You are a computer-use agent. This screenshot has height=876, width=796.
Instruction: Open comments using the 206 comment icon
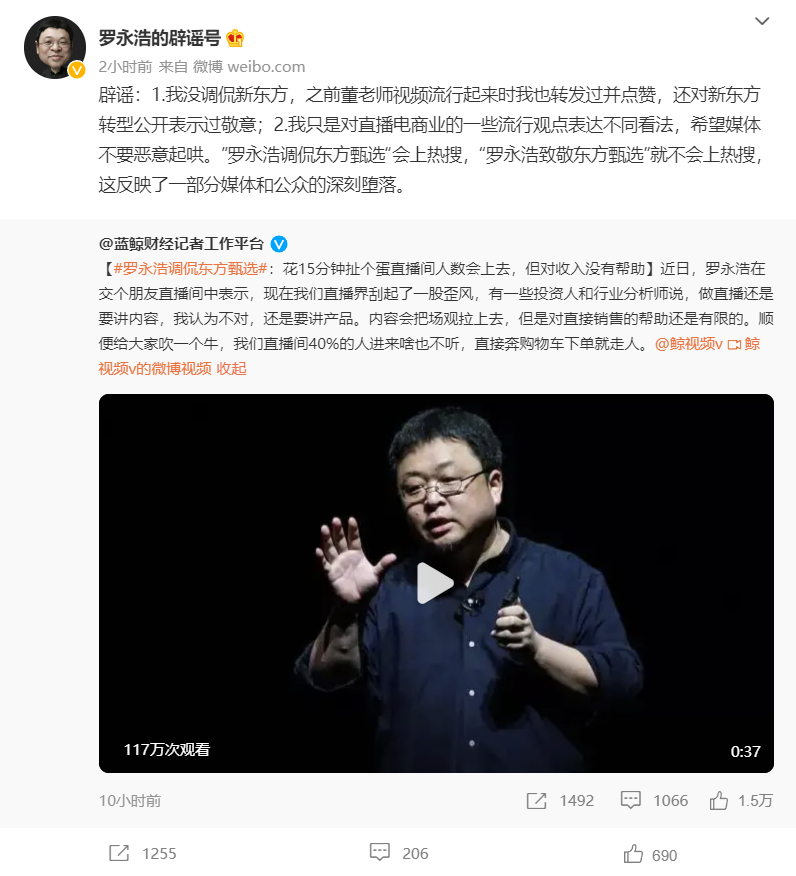[380, 853]
